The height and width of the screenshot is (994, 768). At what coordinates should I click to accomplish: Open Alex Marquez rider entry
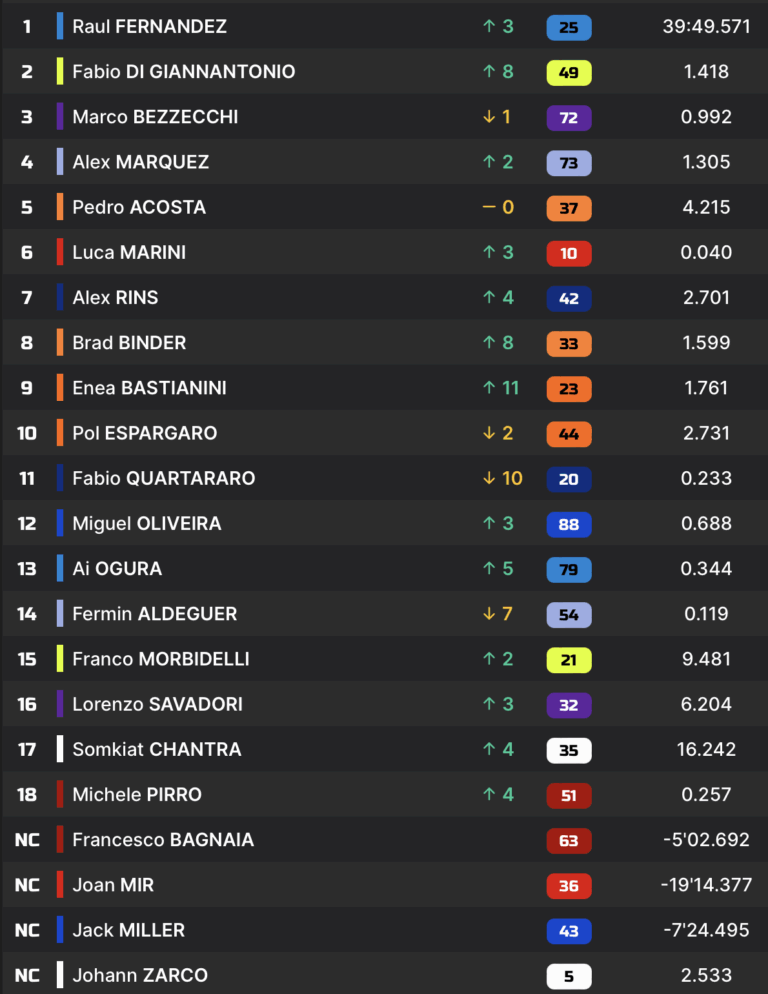(140, 162)
